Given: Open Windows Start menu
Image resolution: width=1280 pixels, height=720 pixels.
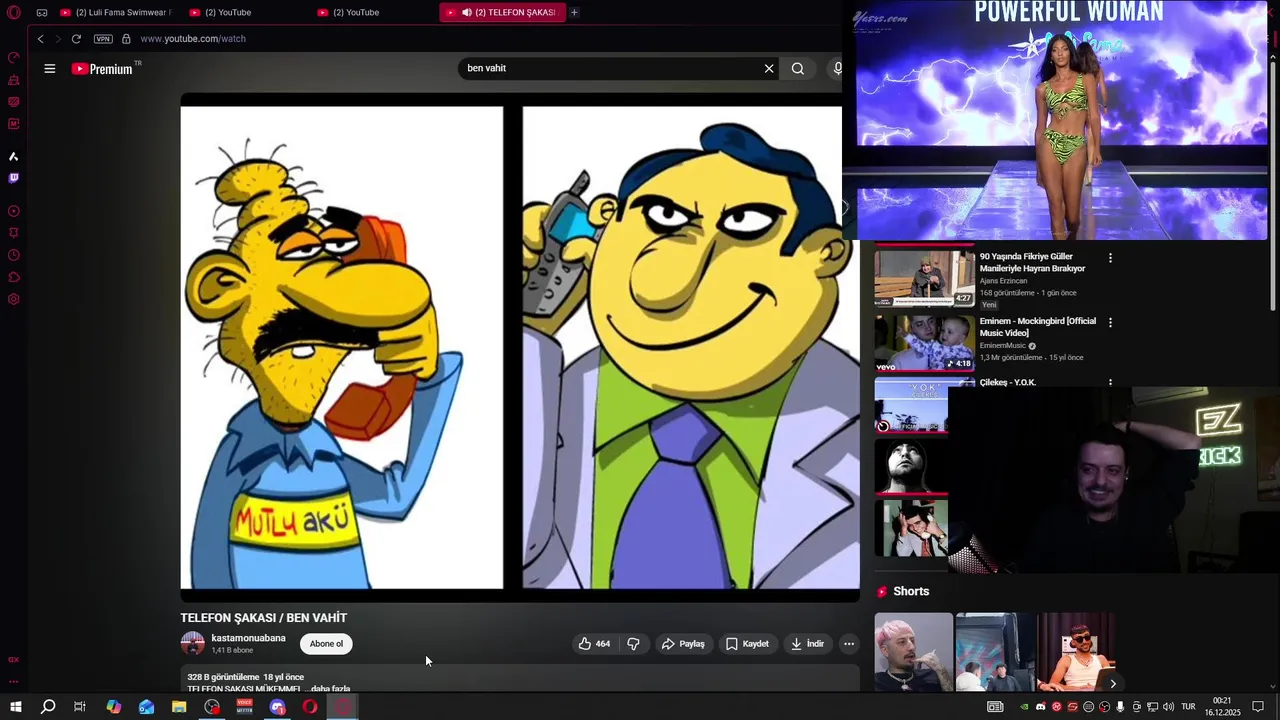Looking at the screenshot, I should coord(15,707).
